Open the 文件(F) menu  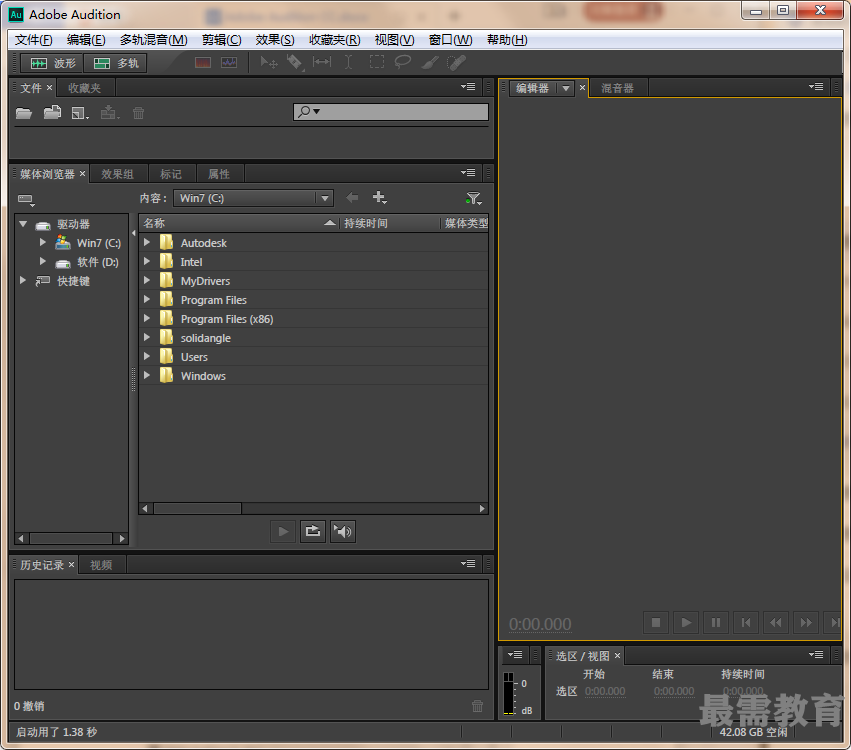tap(34, 40)
